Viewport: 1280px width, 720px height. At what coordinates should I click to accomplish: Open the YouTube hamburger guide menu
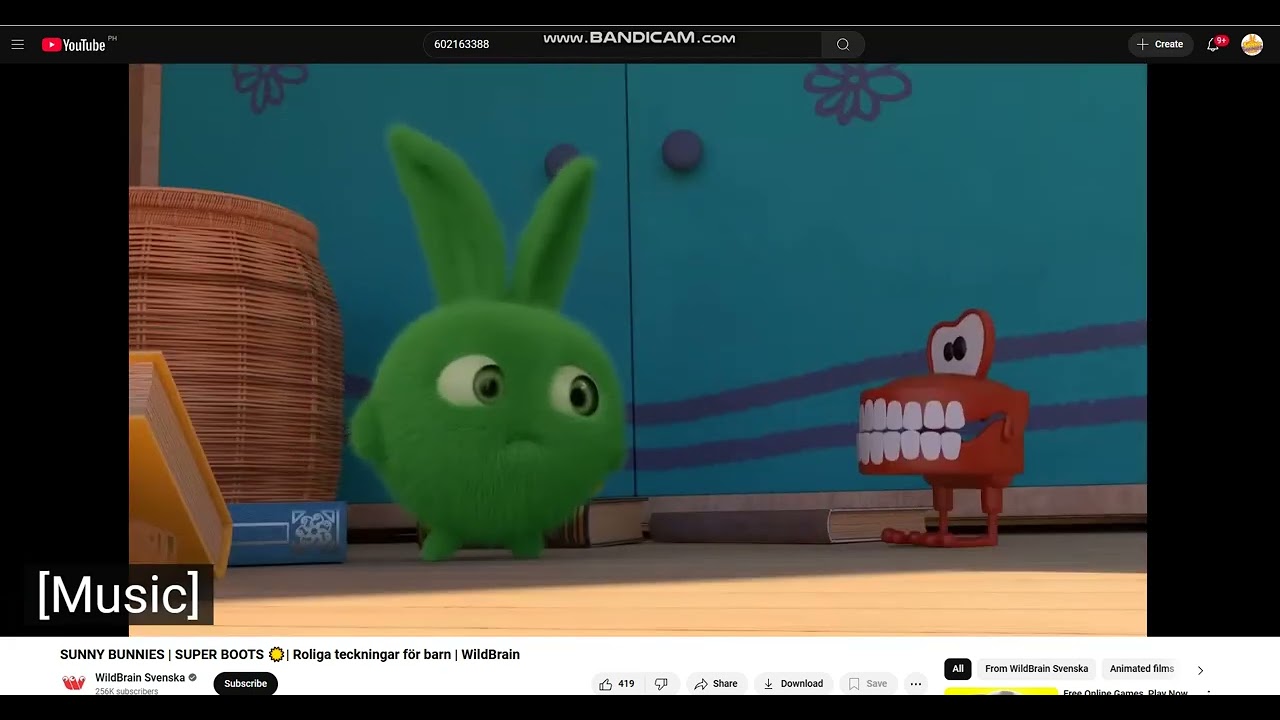tap(17, 45)
